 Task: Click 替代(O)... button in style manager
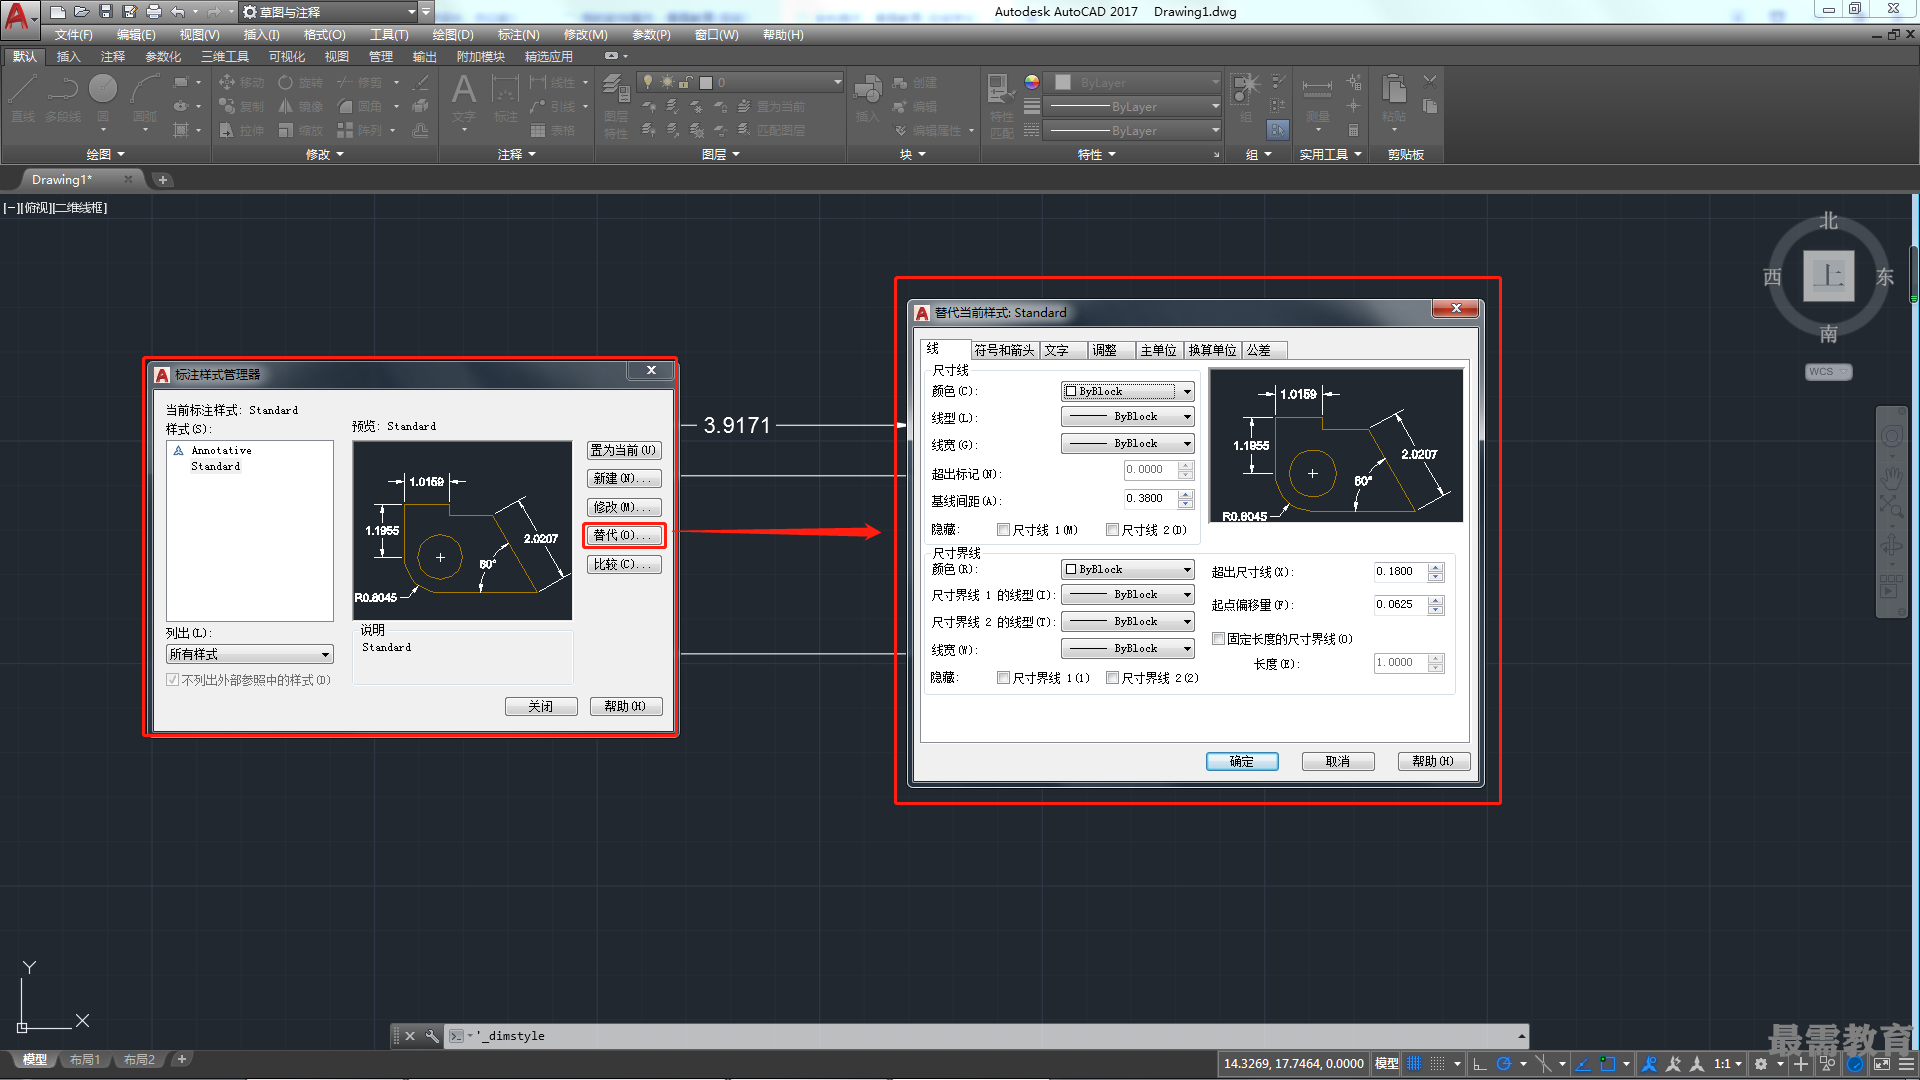(x=624, y=536)
